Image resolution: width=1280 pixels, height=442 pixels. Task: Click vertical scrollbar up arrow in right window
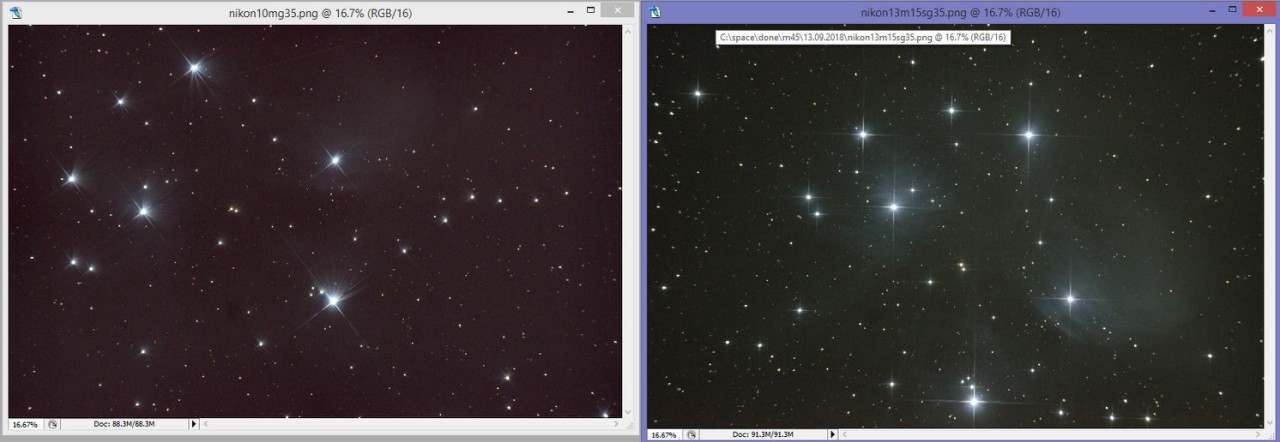tap(1271, 29)
